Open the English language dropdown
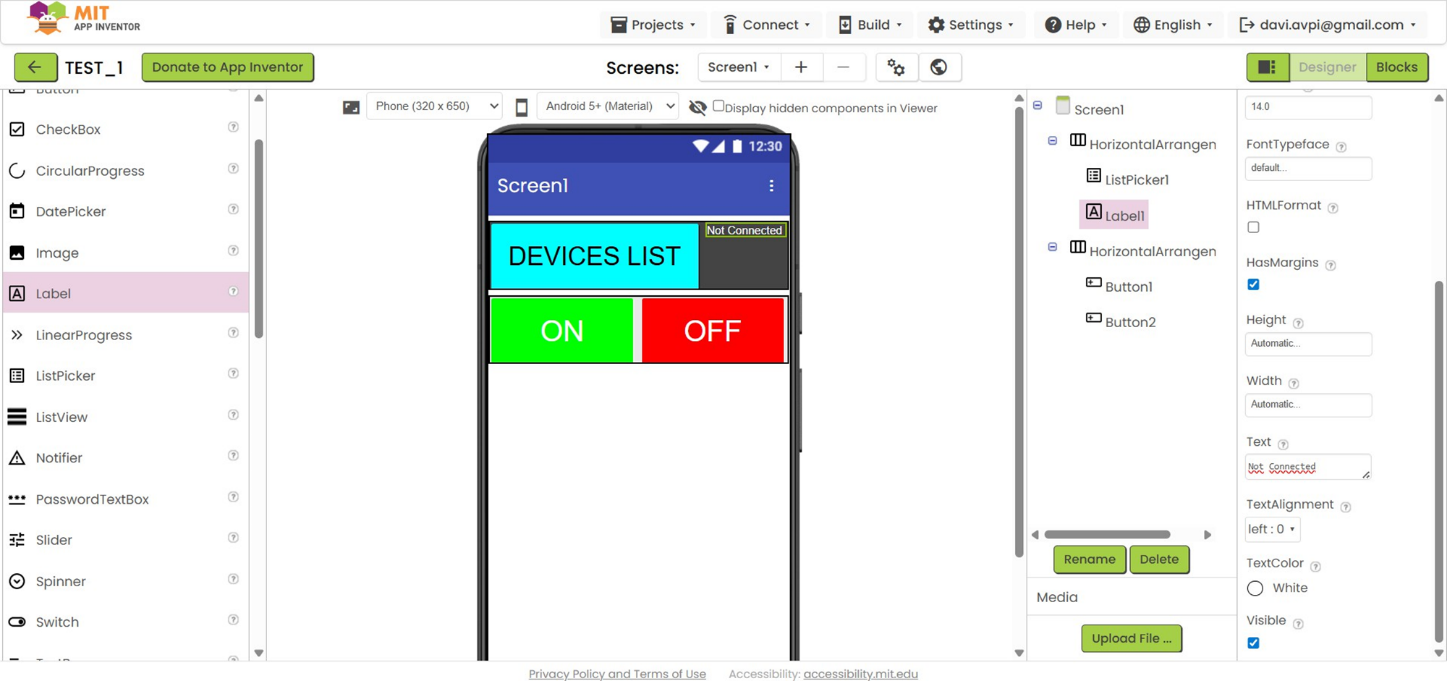Image resolution: width=1447 pixels, height=681 pixels. pyautogui.click(x=1173, y=25)
